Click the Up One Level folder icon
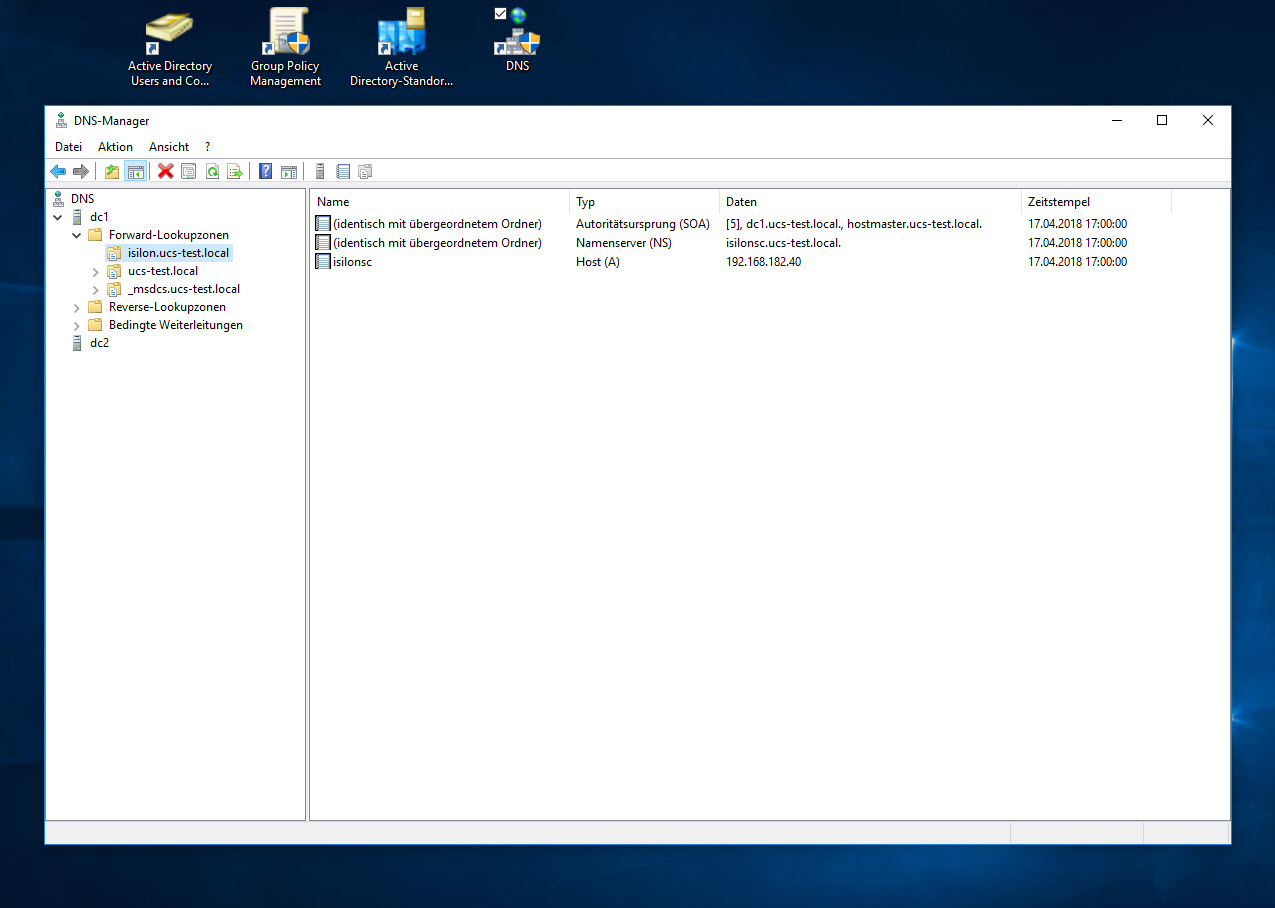Image resolution: width=1275 pixels, height=908 pixels. [x=112, y=172]
